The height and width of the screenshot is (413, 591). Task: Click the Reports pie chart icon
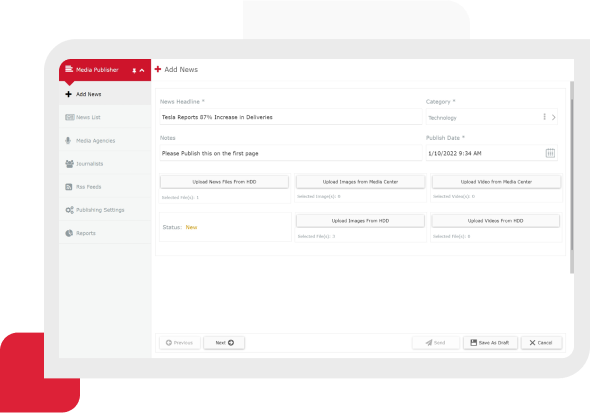click(x=69, y=233)
